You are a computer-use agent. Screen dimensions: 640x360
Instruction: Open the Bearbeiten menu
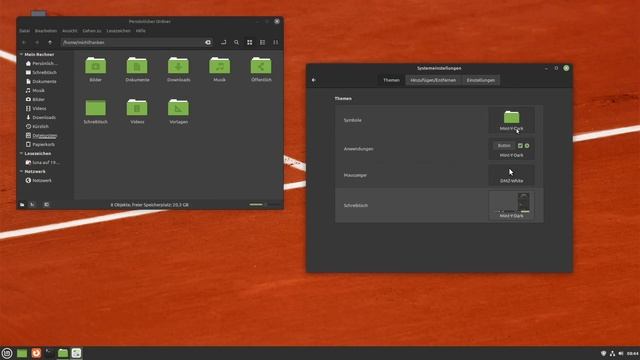46,31
